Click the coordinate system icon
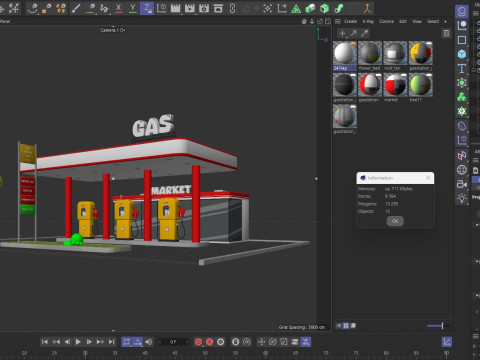 pyautogui.click(x=161, y=8)
